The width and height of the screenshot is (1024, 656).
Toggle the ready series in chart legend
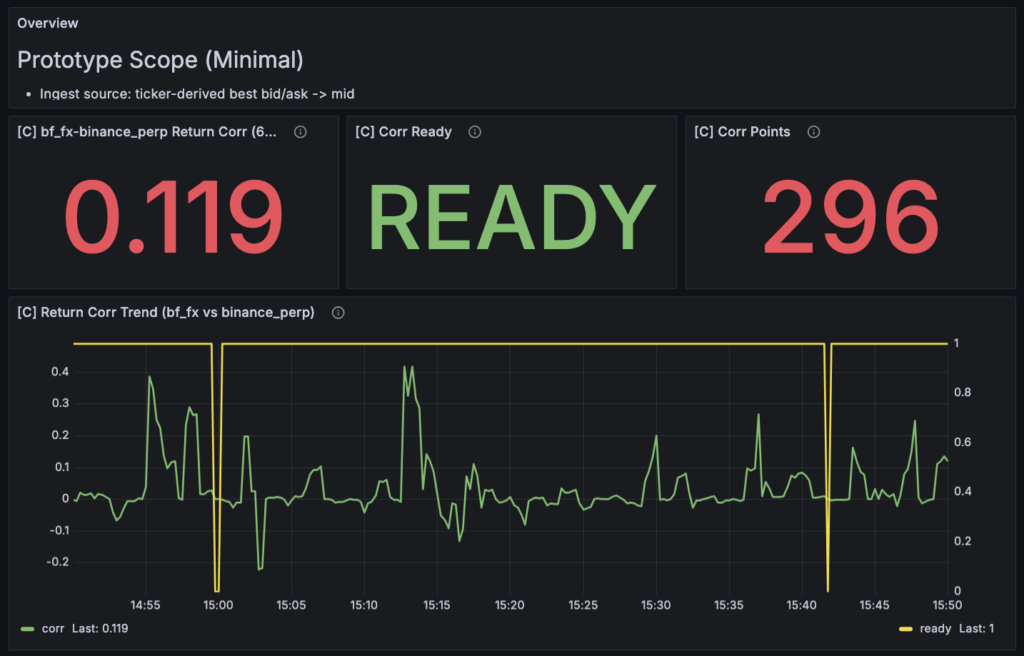click(935, 628)
